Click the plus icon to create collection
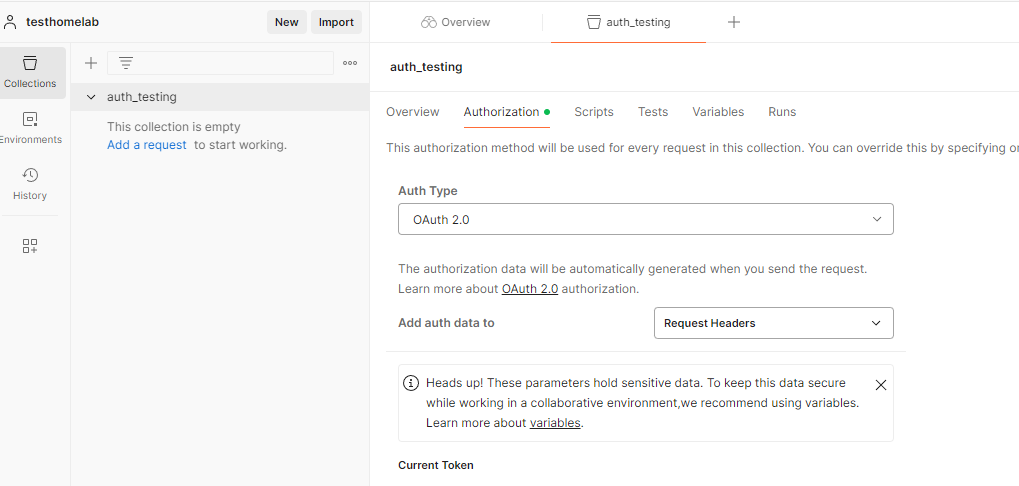The image size is (1019, 486). pyautogui.click(x=91, y=63)
